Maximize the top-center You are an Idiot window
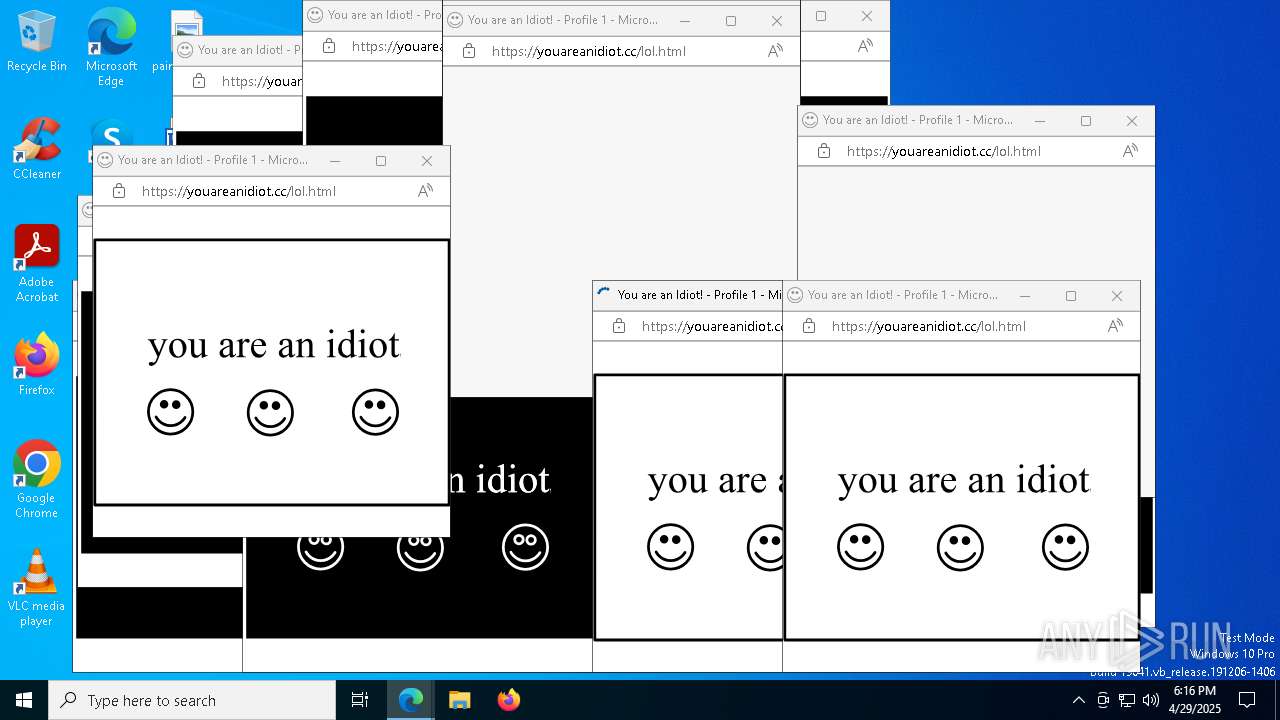Viewport: 1280px width, 720px height. [x=731, y=21]
